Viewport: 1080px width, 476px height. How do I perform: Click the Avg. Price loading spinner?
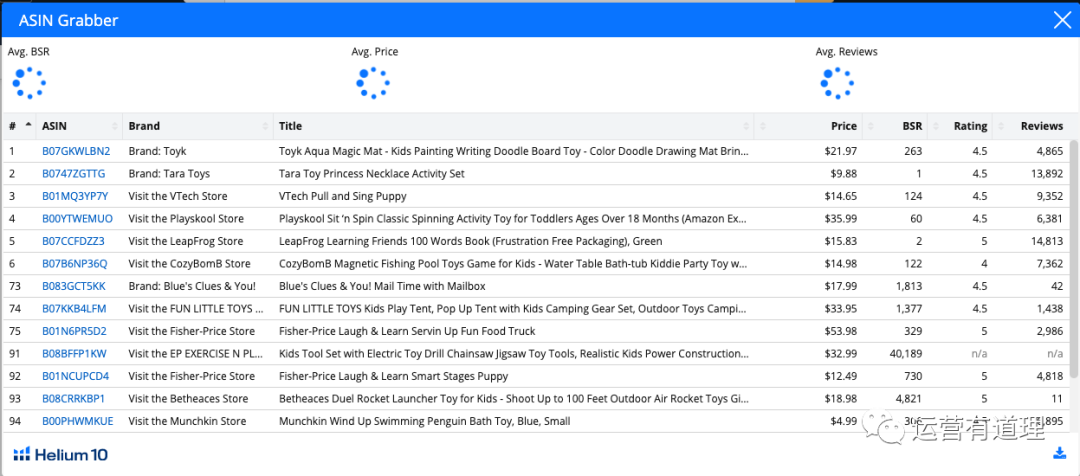pos(372,84)
